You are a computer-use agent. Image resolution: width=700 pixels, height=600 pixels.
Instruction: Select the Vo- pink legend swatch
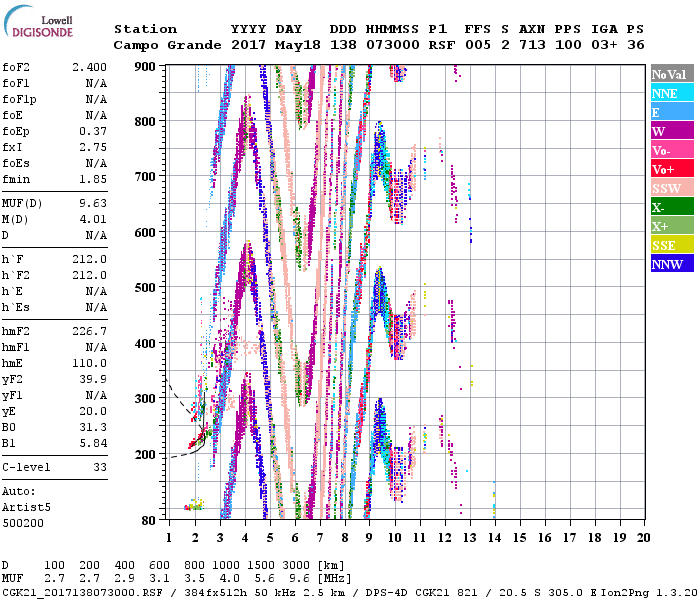[x=668, y=150]
